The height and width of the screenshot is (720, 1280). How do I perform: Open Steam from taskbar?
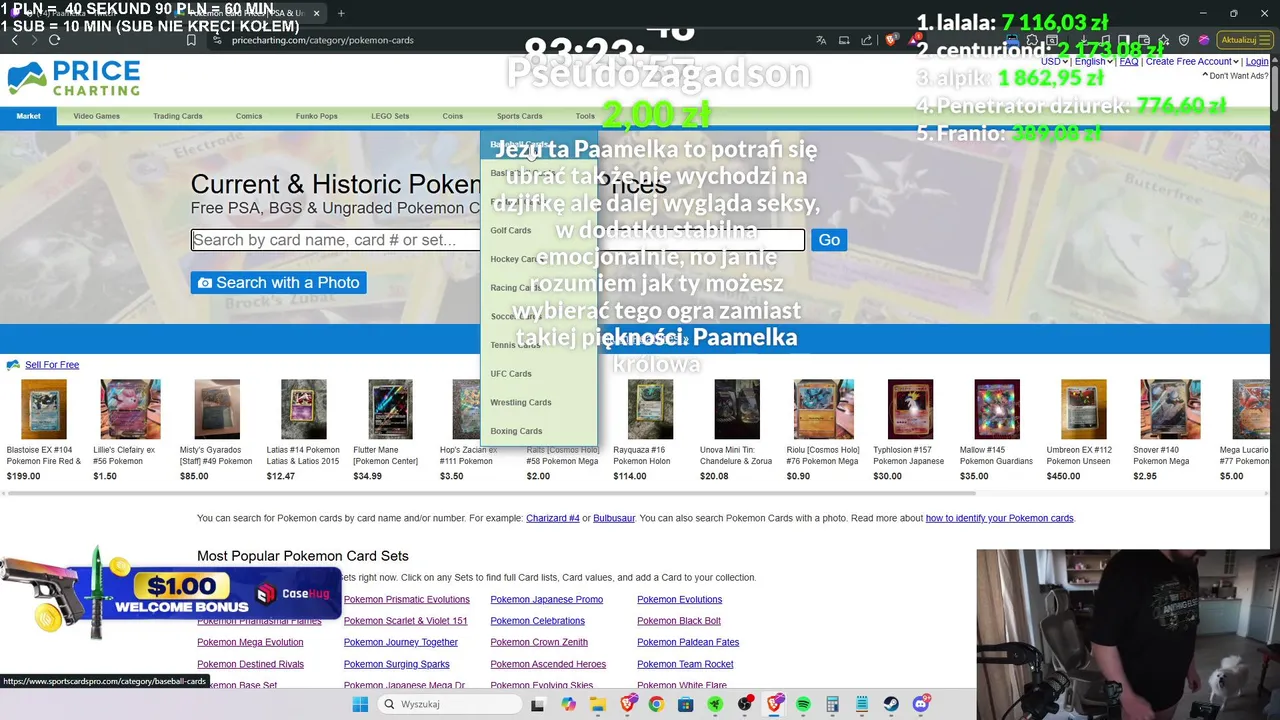891,704
